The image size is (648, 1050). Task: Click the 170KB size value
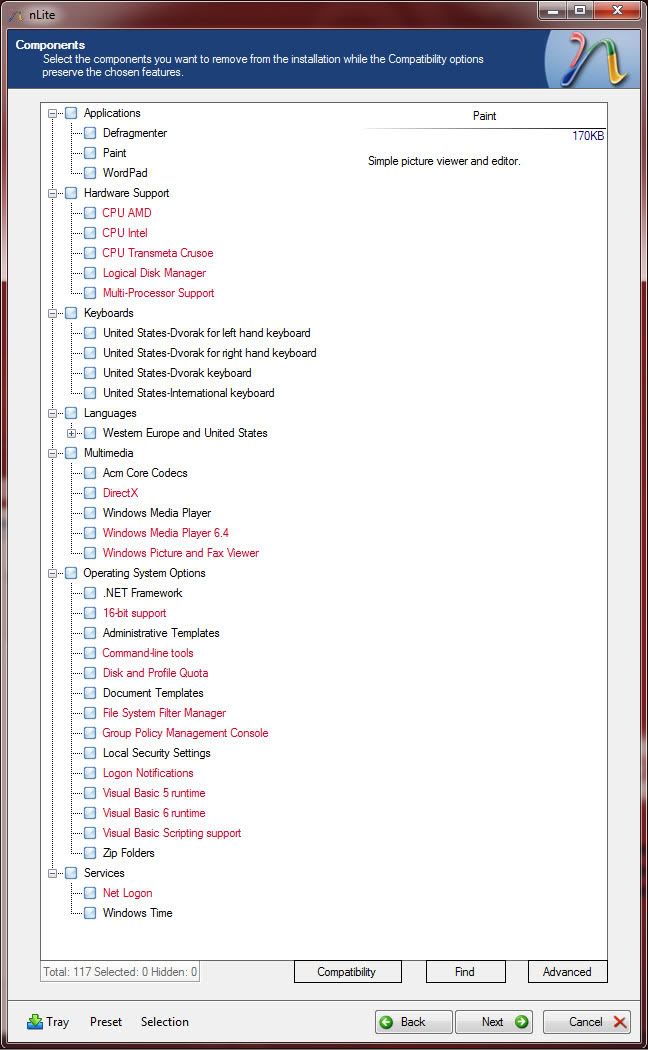588,136
